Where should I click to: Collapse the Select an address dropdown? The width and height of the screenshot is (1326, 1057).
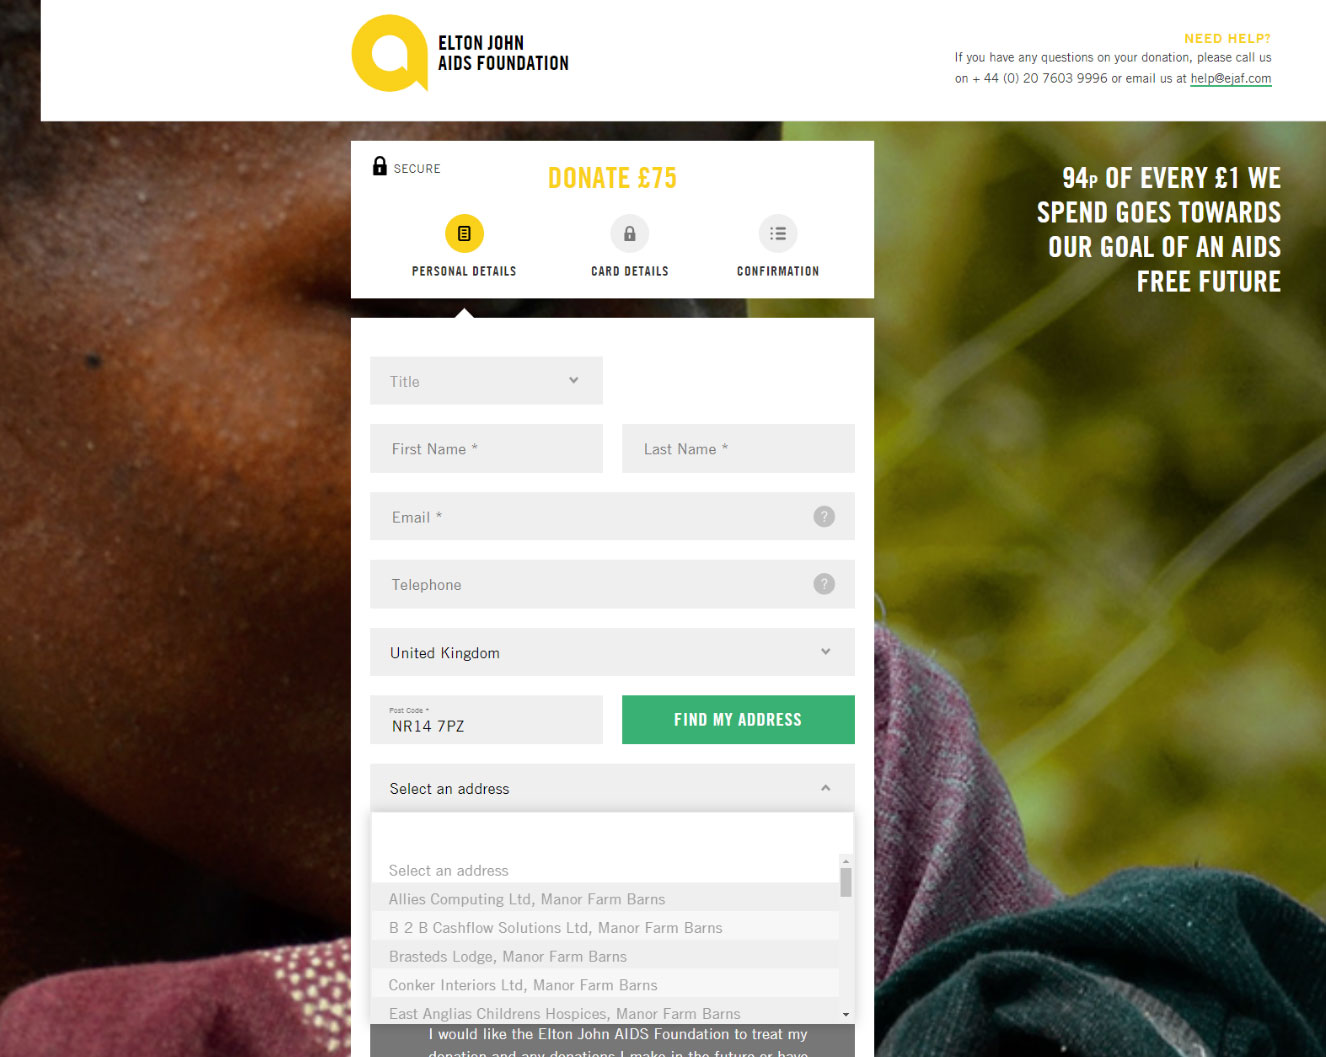click(612, 788)
